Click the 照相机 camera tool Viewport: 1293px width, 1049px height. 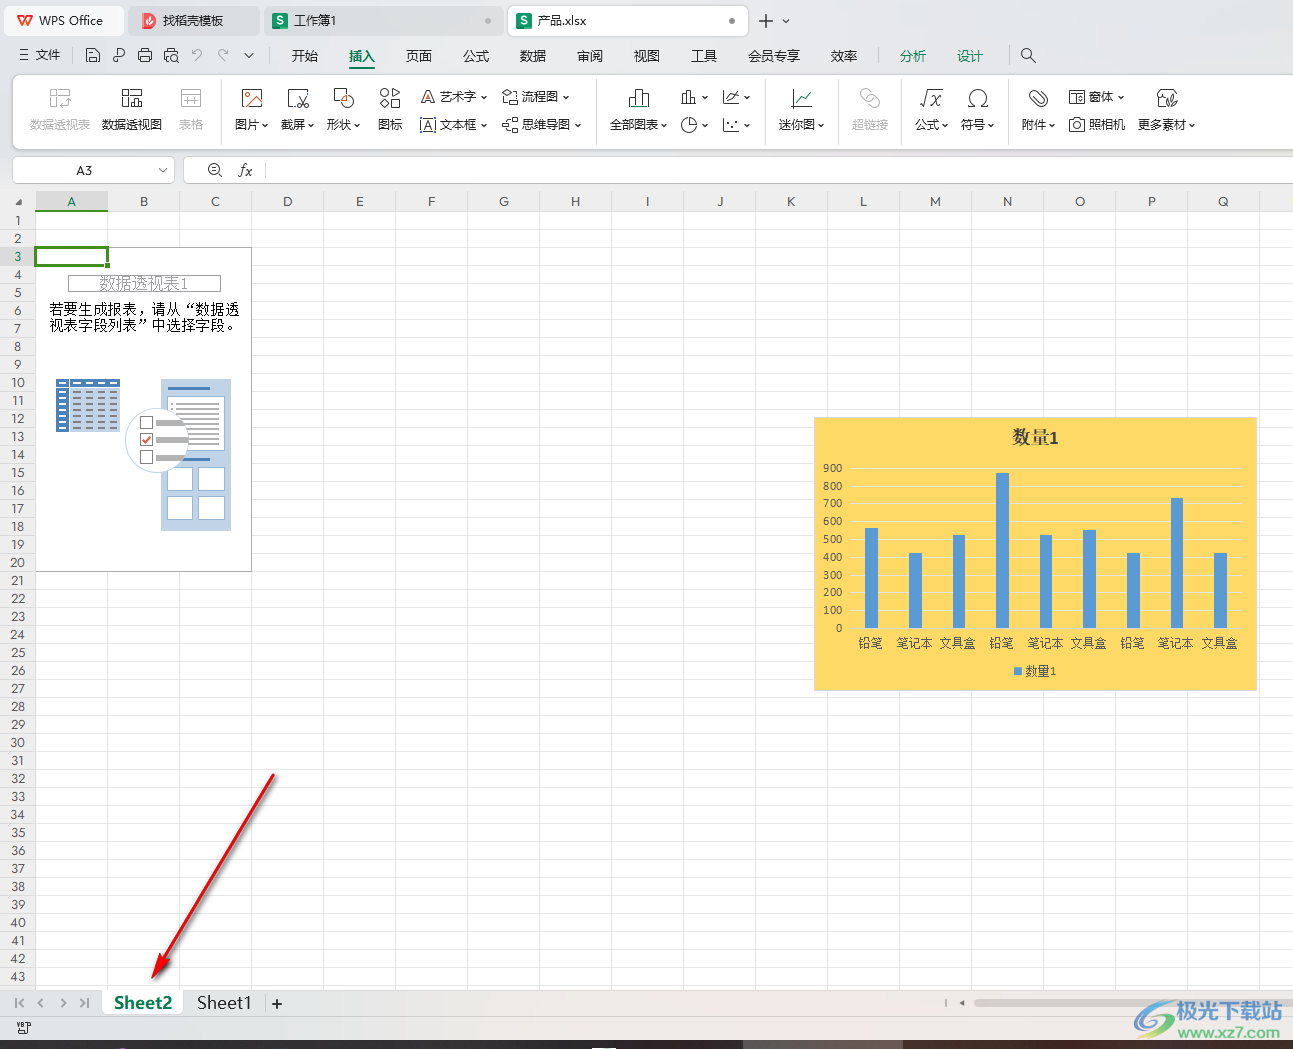(x=1097, y=125)
